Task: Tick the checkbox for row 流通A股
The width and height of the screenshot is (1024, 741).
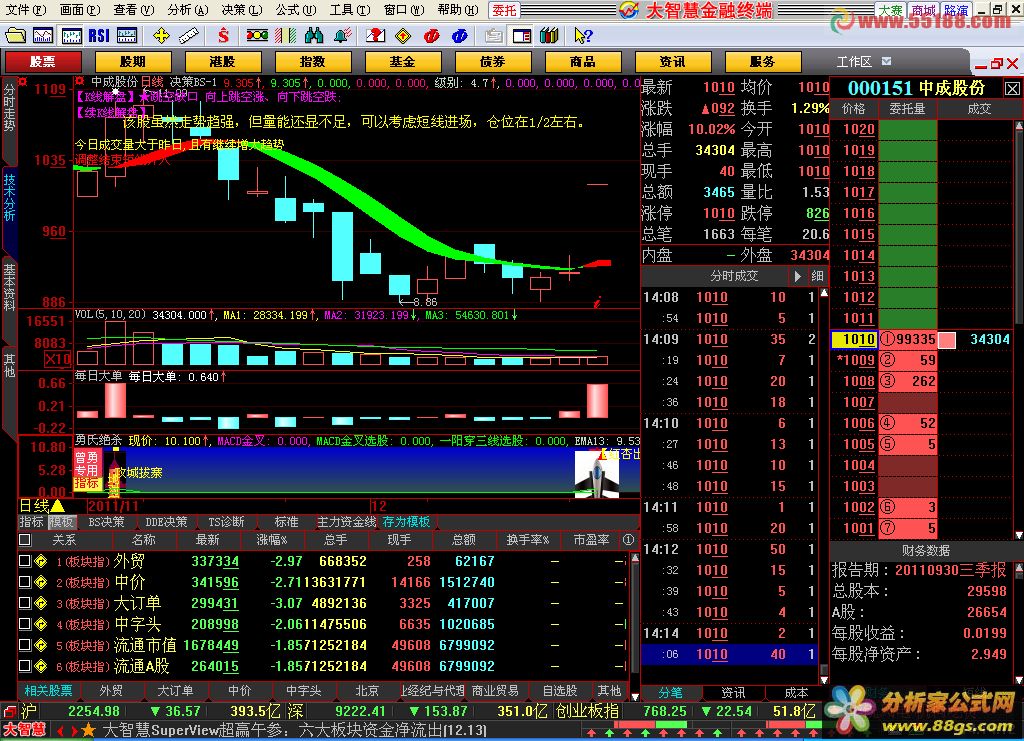Action: pos(24,666)
